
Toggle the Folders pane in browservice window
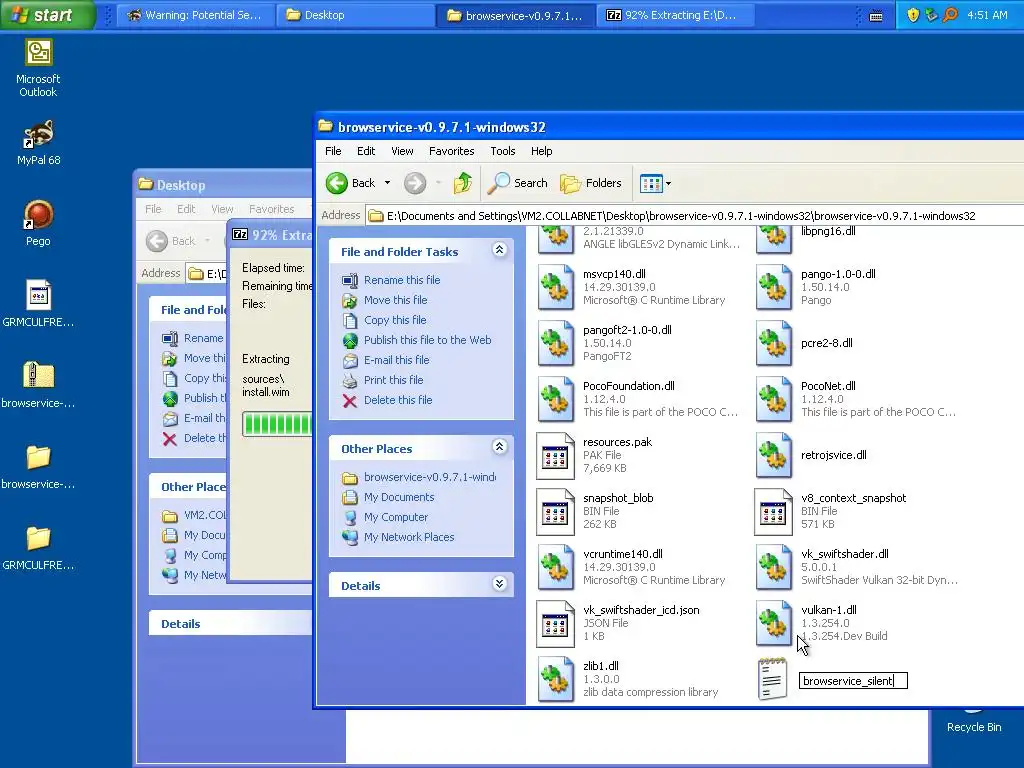point(590,184)
